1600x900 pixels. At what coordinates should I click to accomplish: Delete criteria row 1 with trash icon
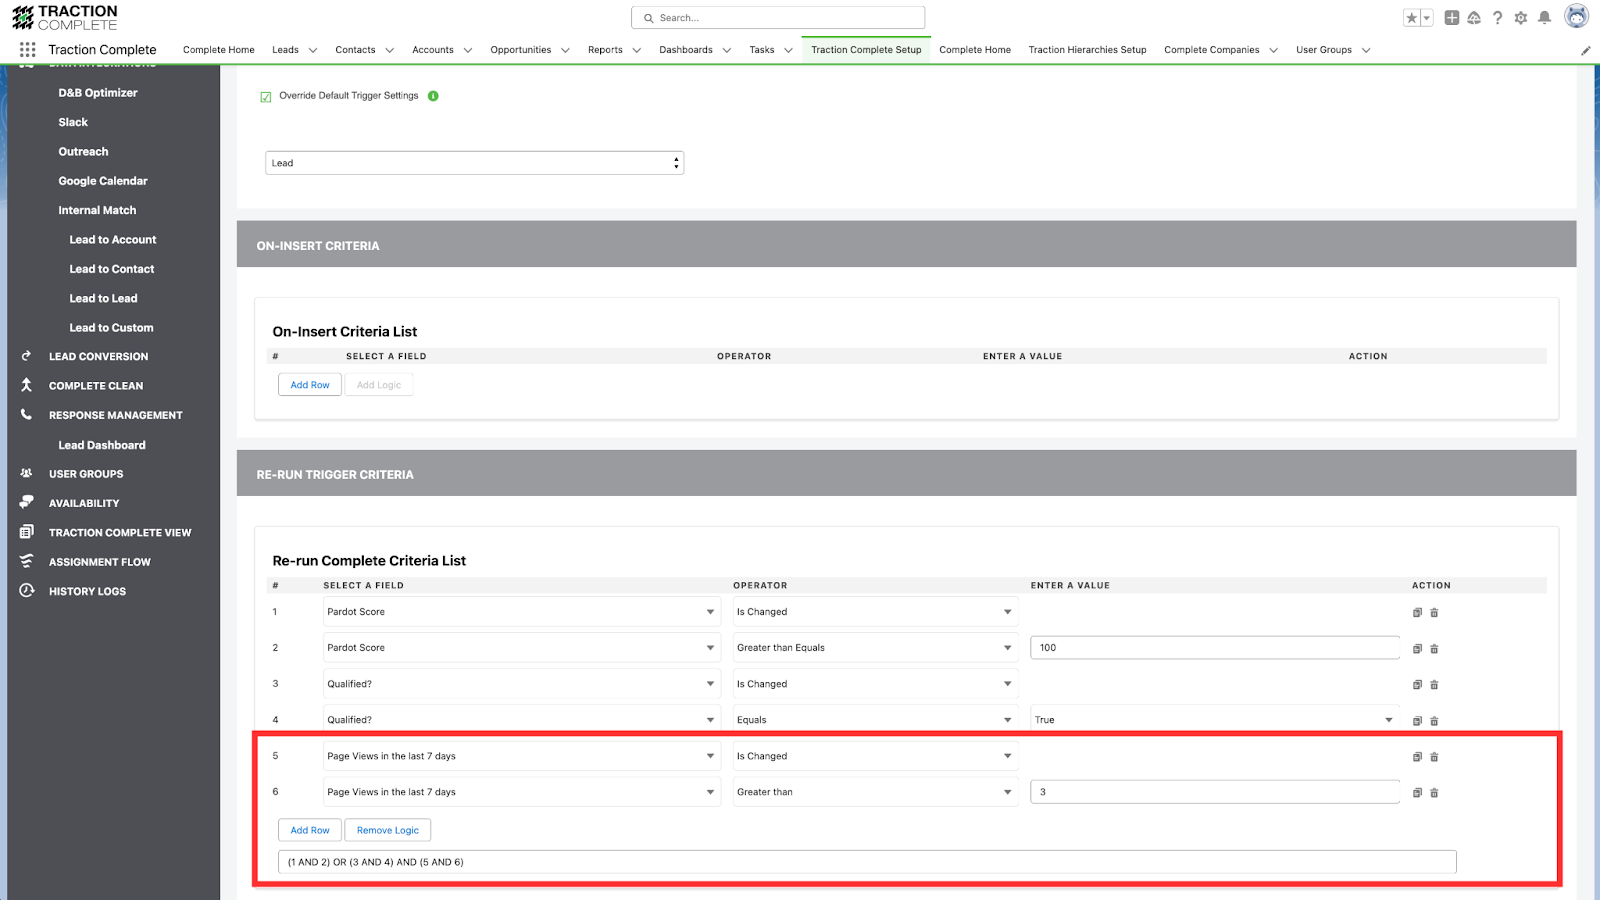[x=1434, y=613]
